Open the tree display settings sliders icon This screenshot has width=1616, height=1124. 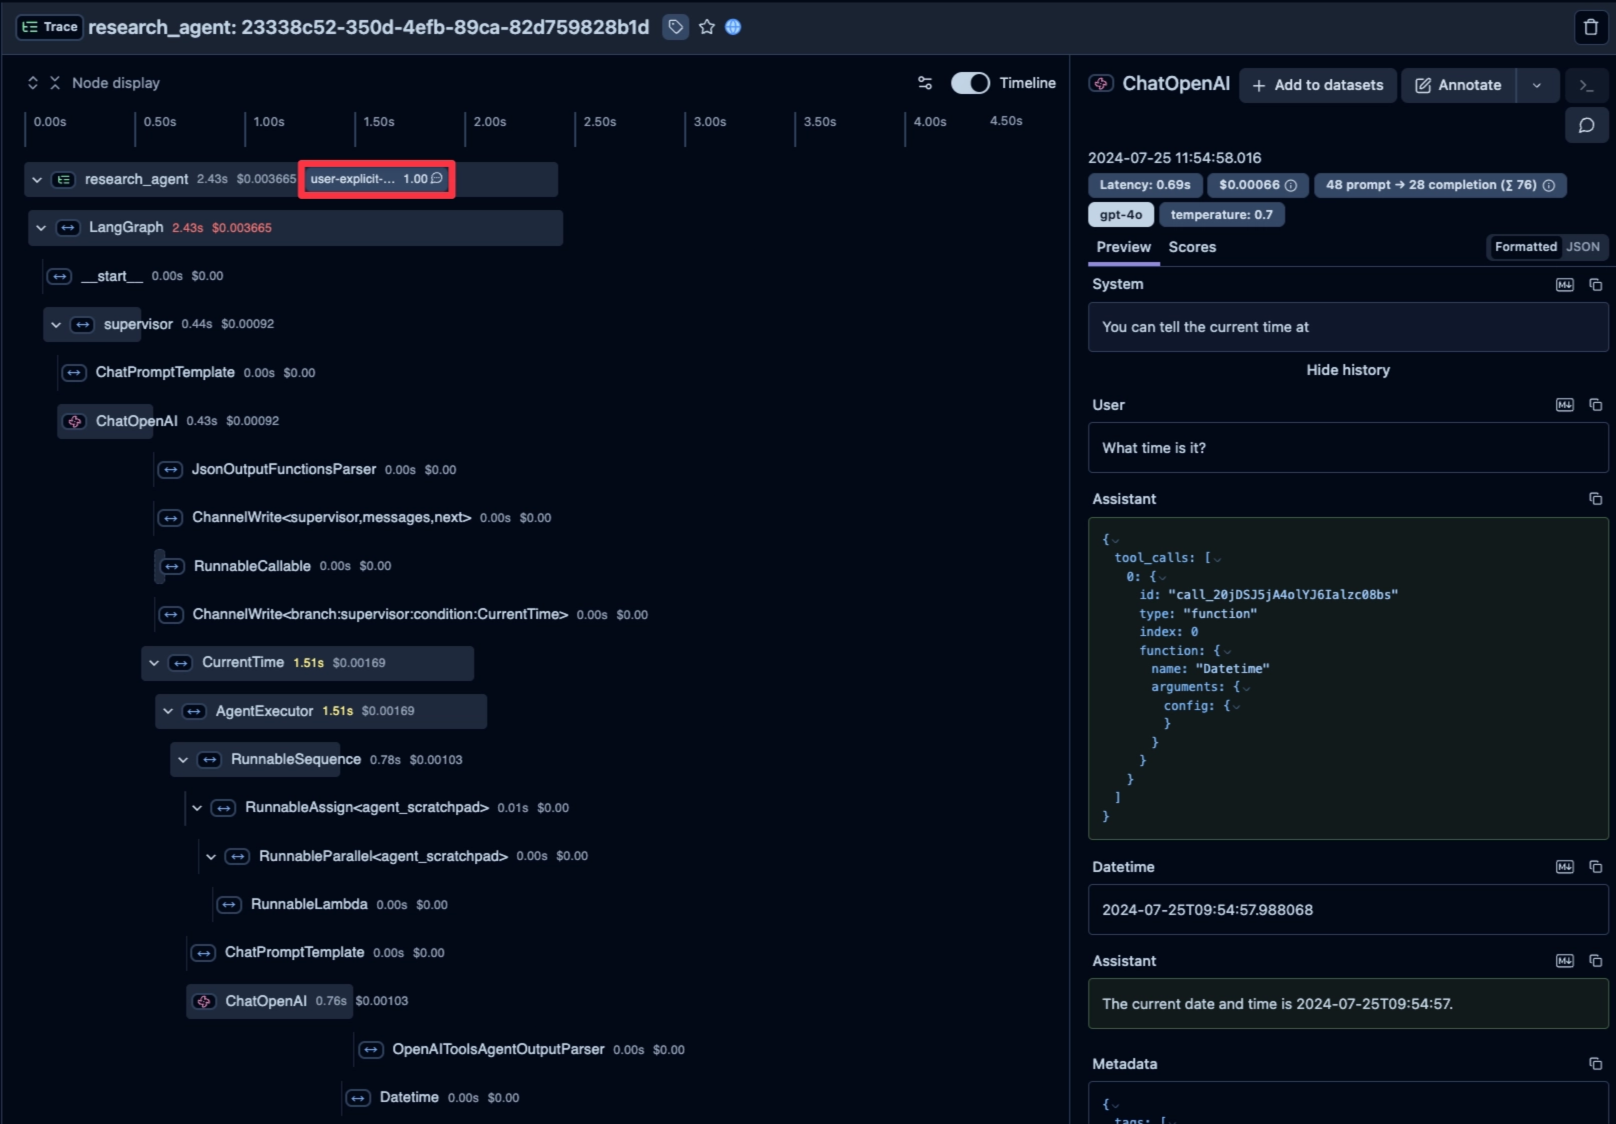coord(925,83)
